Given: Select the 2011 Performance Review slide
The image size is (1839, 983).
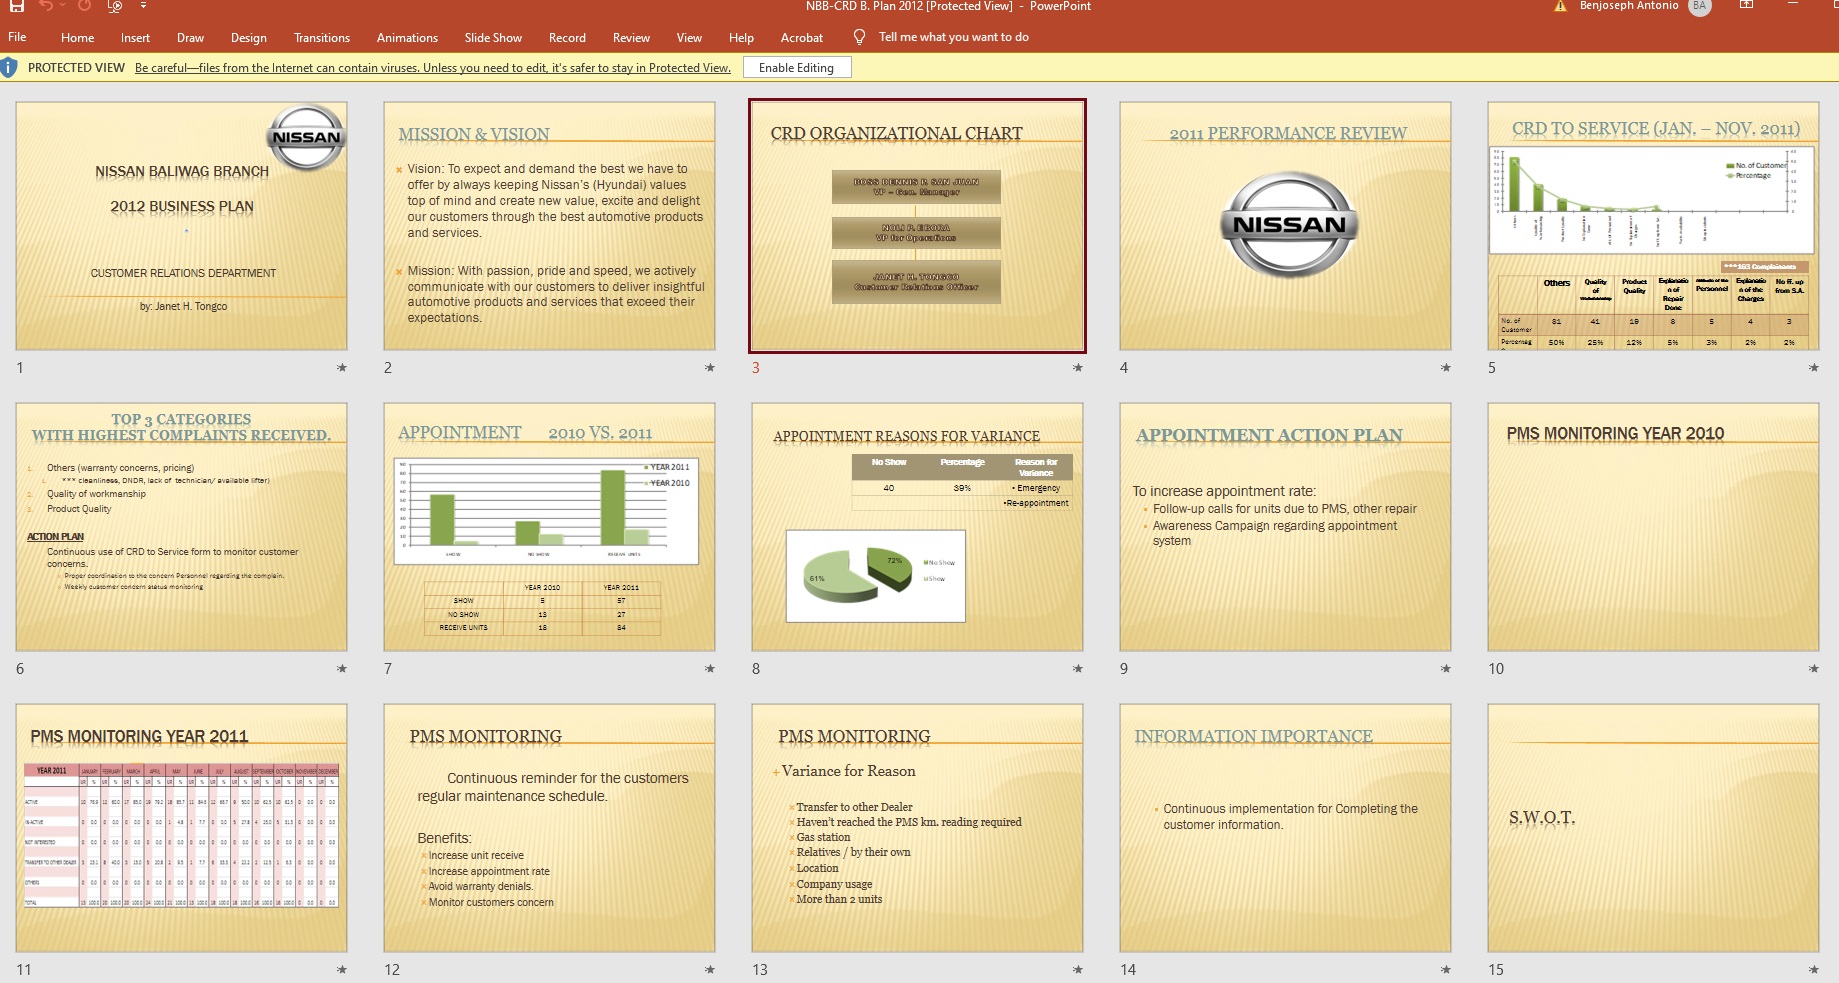Looking at the screenshot, I should [x=1285, y=225].
